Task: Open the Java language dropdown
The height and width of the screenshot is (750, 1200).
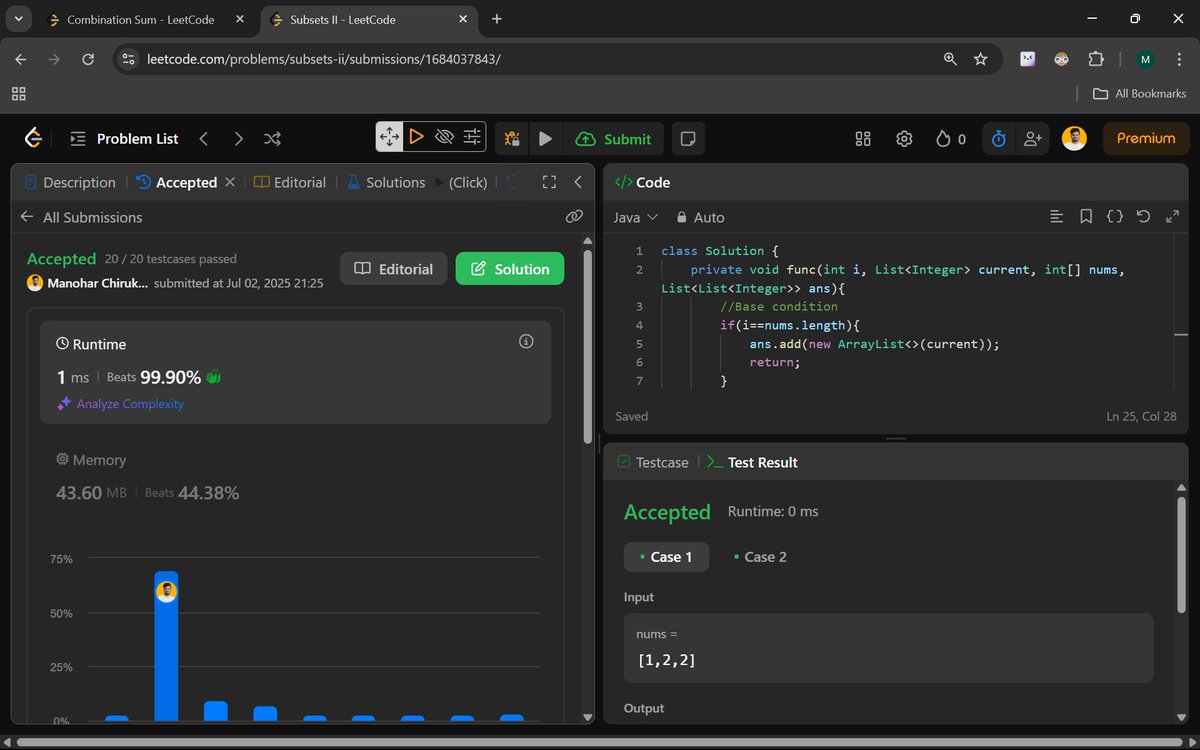Action: (635, 217)
